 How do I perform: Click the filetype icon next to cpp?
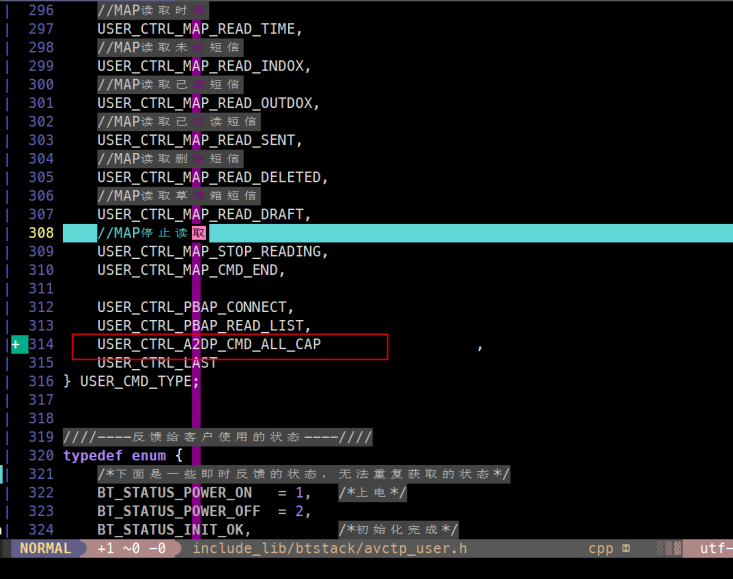(x=626, y=549)
